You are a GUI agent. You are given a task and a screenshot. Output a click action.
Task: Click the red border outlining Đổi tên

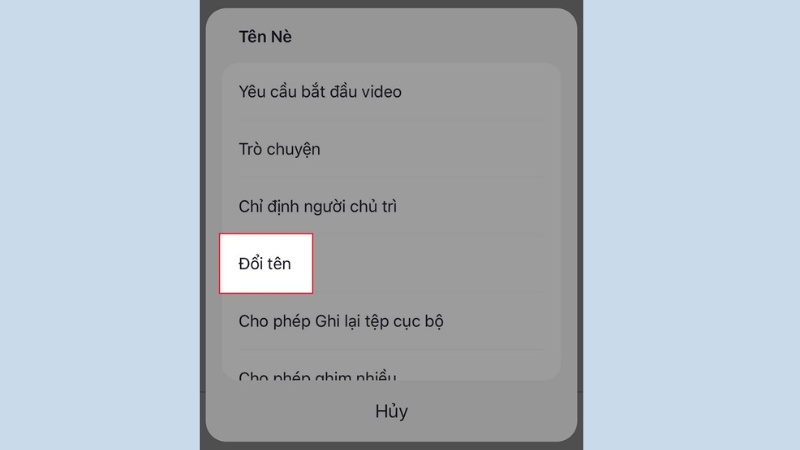pos(266,234)
